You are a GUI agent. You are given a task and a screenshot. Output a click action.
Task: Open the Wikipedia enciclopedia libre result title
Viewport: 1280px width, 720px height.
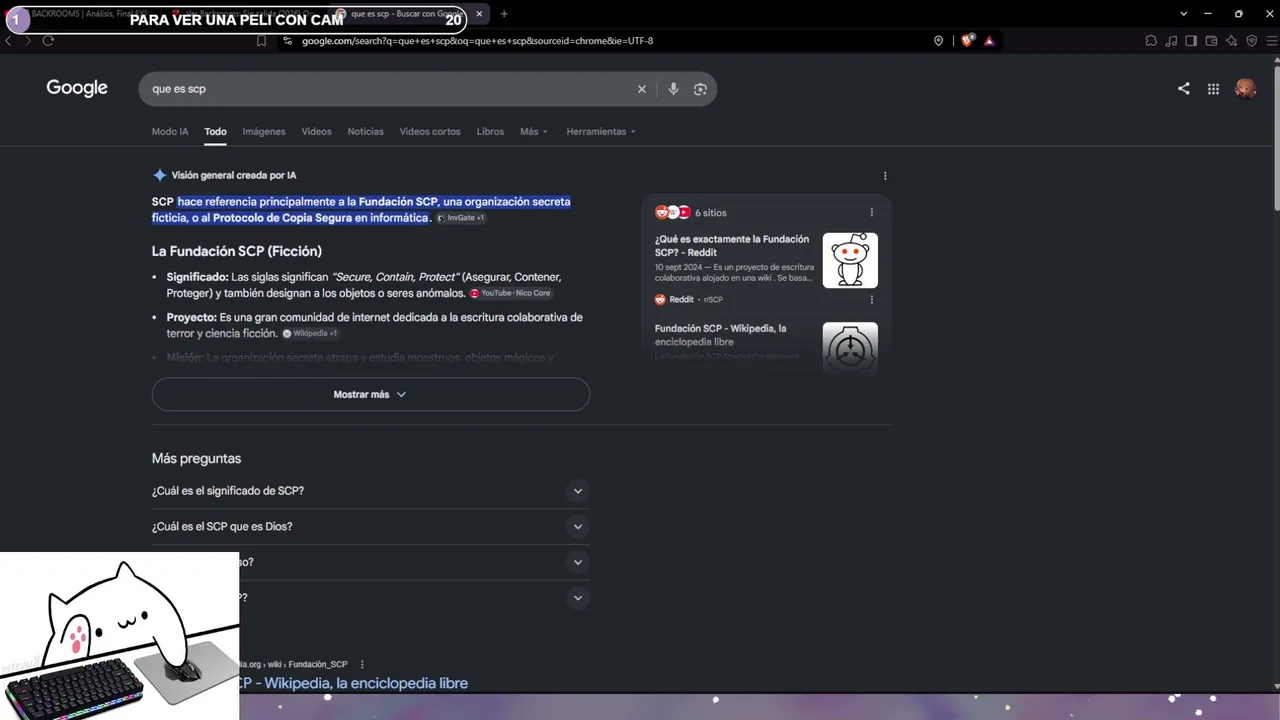355,683
